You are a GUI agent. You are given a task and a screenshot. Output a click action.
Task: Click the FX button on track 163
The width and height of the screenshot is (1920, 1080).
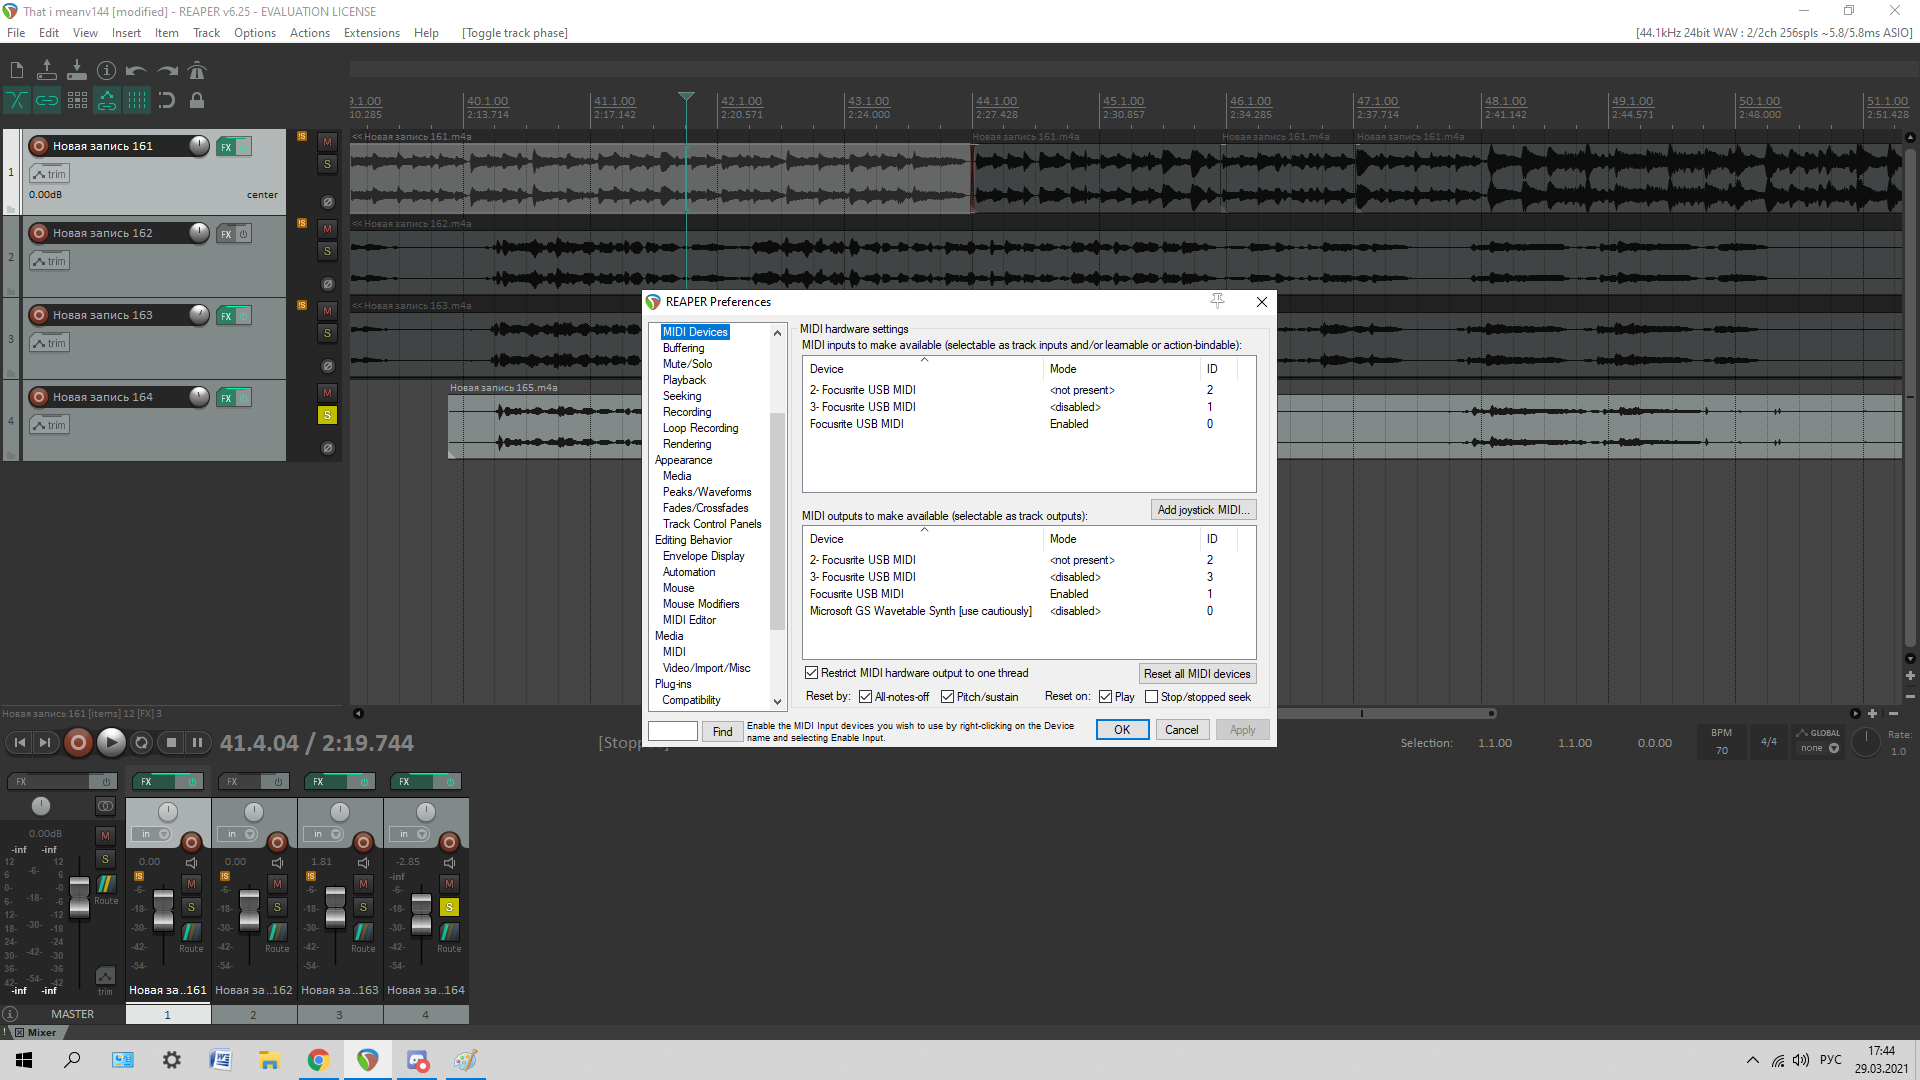point(225,315)
